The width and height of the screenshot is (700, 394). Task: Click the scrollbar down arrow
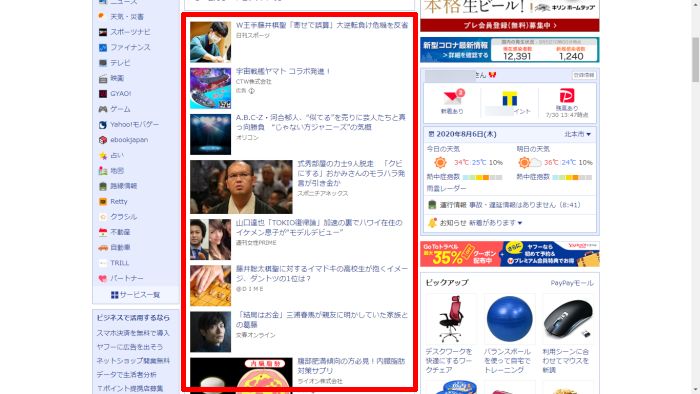coord(695,390)
